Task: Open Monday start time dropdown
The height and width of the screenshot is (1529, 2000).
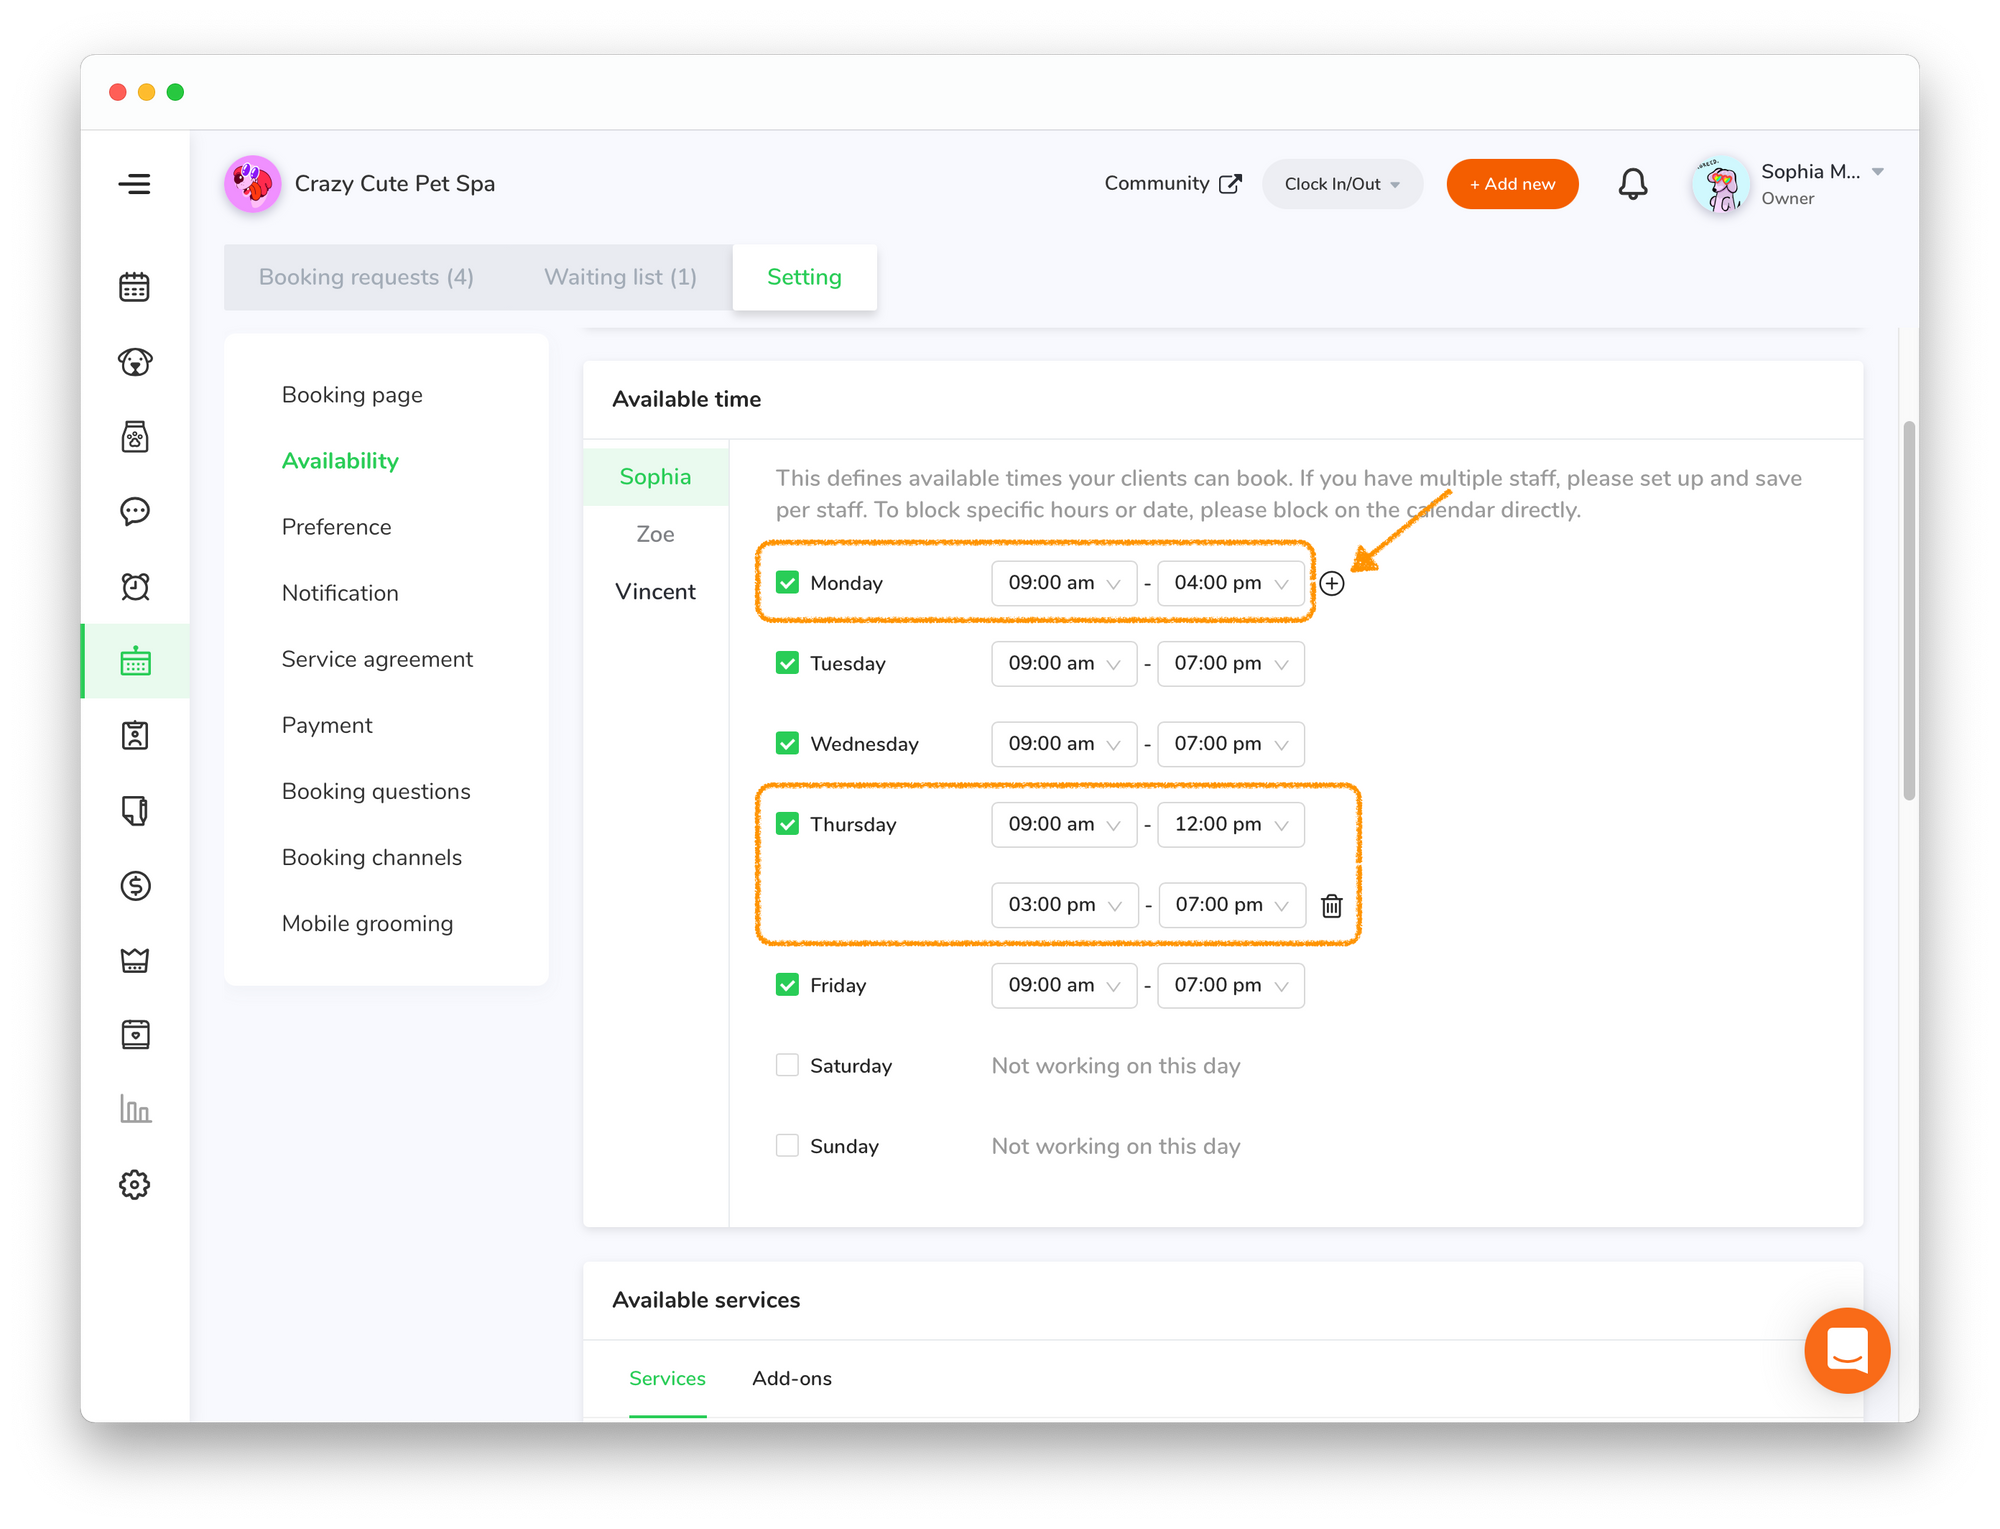Action: pos(1064,583)
